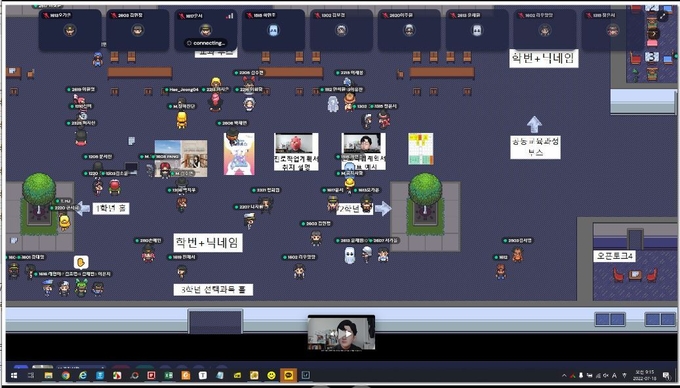The height and width of the screenshot is (388, 680).
Task: Show next participants with the right chevron
Action: point(654,34)
